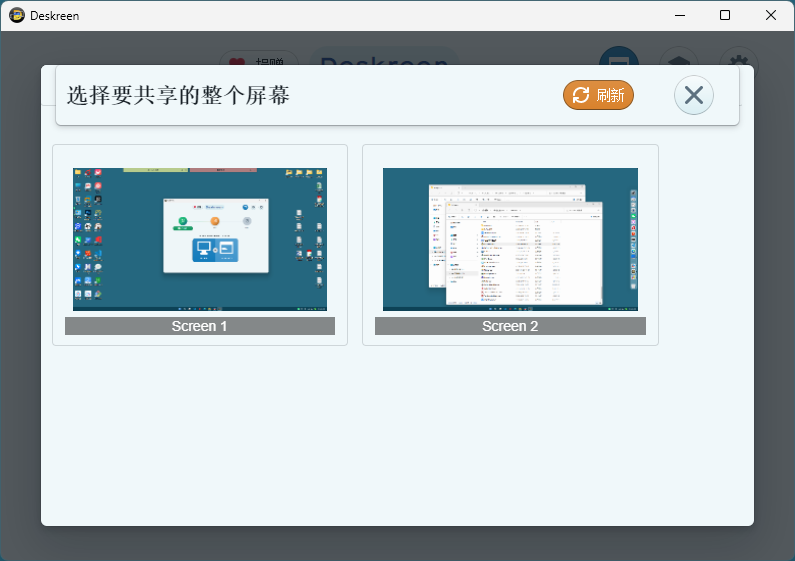This screenshot has width=795, height=561.
Task: Click the 选择要共享的整个屏幕 dialog heading
Action: (178, 96)
